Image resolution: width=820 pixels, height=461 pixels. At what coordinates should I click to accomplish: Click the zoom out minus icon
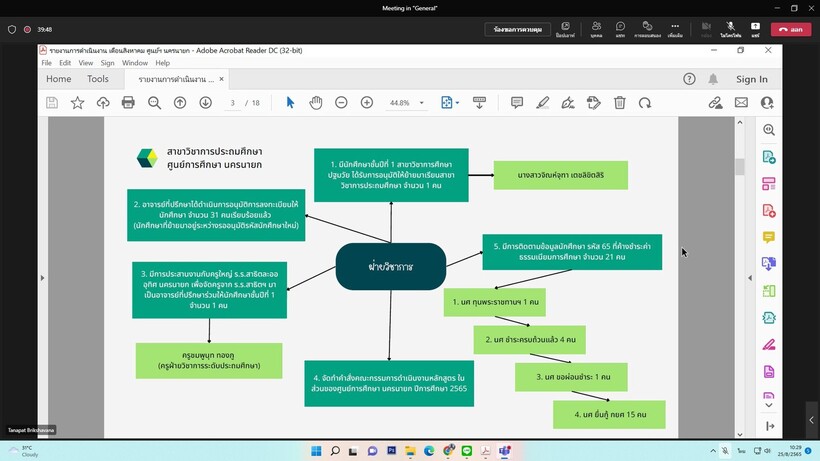[x=341, y=102]
